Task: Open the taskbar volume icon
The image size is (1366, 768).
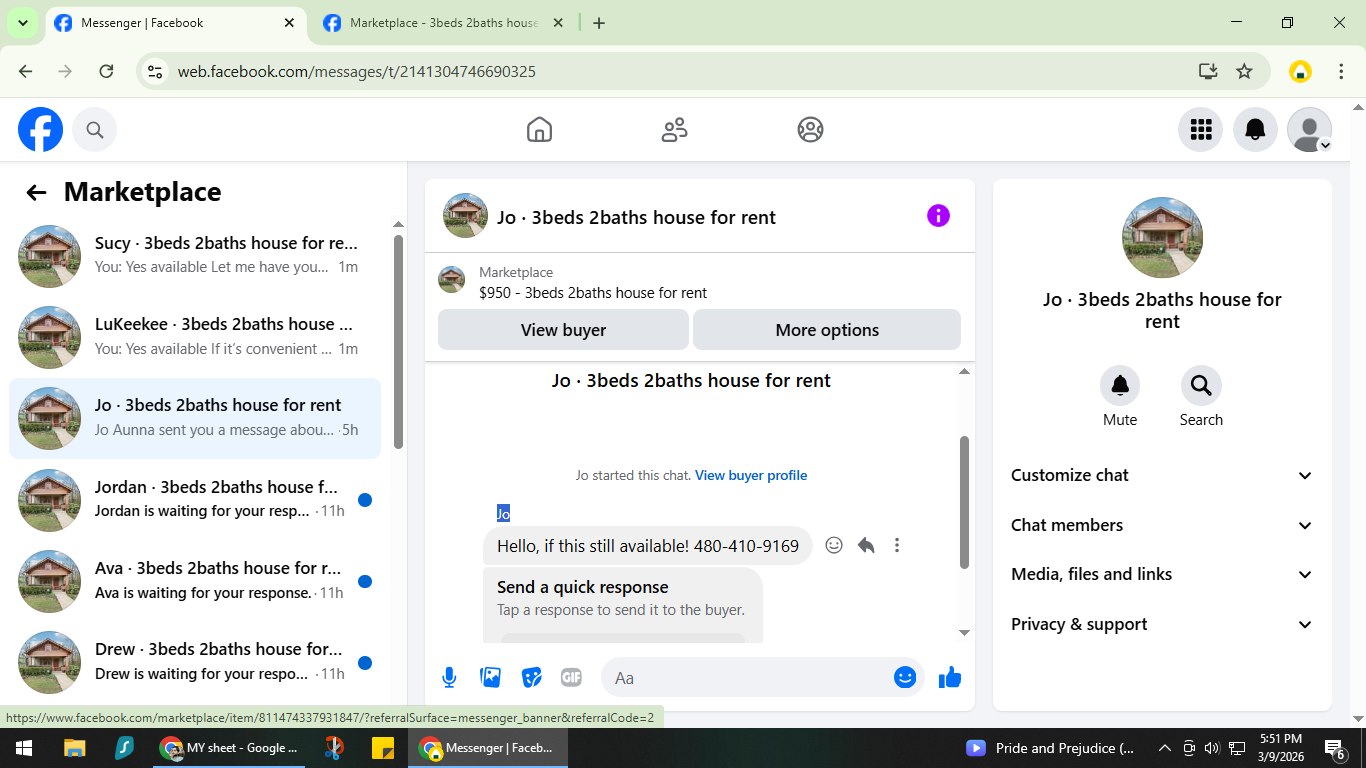Action: coord(1212,748)
